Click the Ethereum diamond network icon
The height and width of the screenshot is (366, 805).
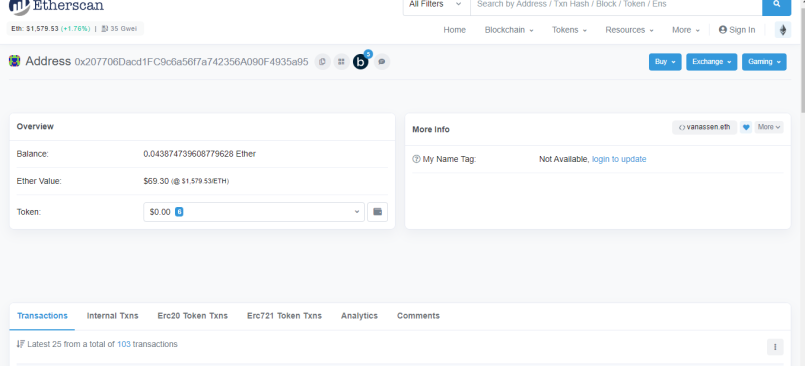[783, 30]
